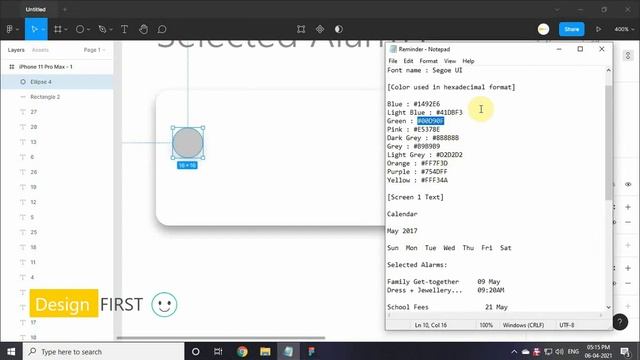Screen dimensions: 640x360
Task: Open Task View from taskbar
Action: (x=218, y=351)
